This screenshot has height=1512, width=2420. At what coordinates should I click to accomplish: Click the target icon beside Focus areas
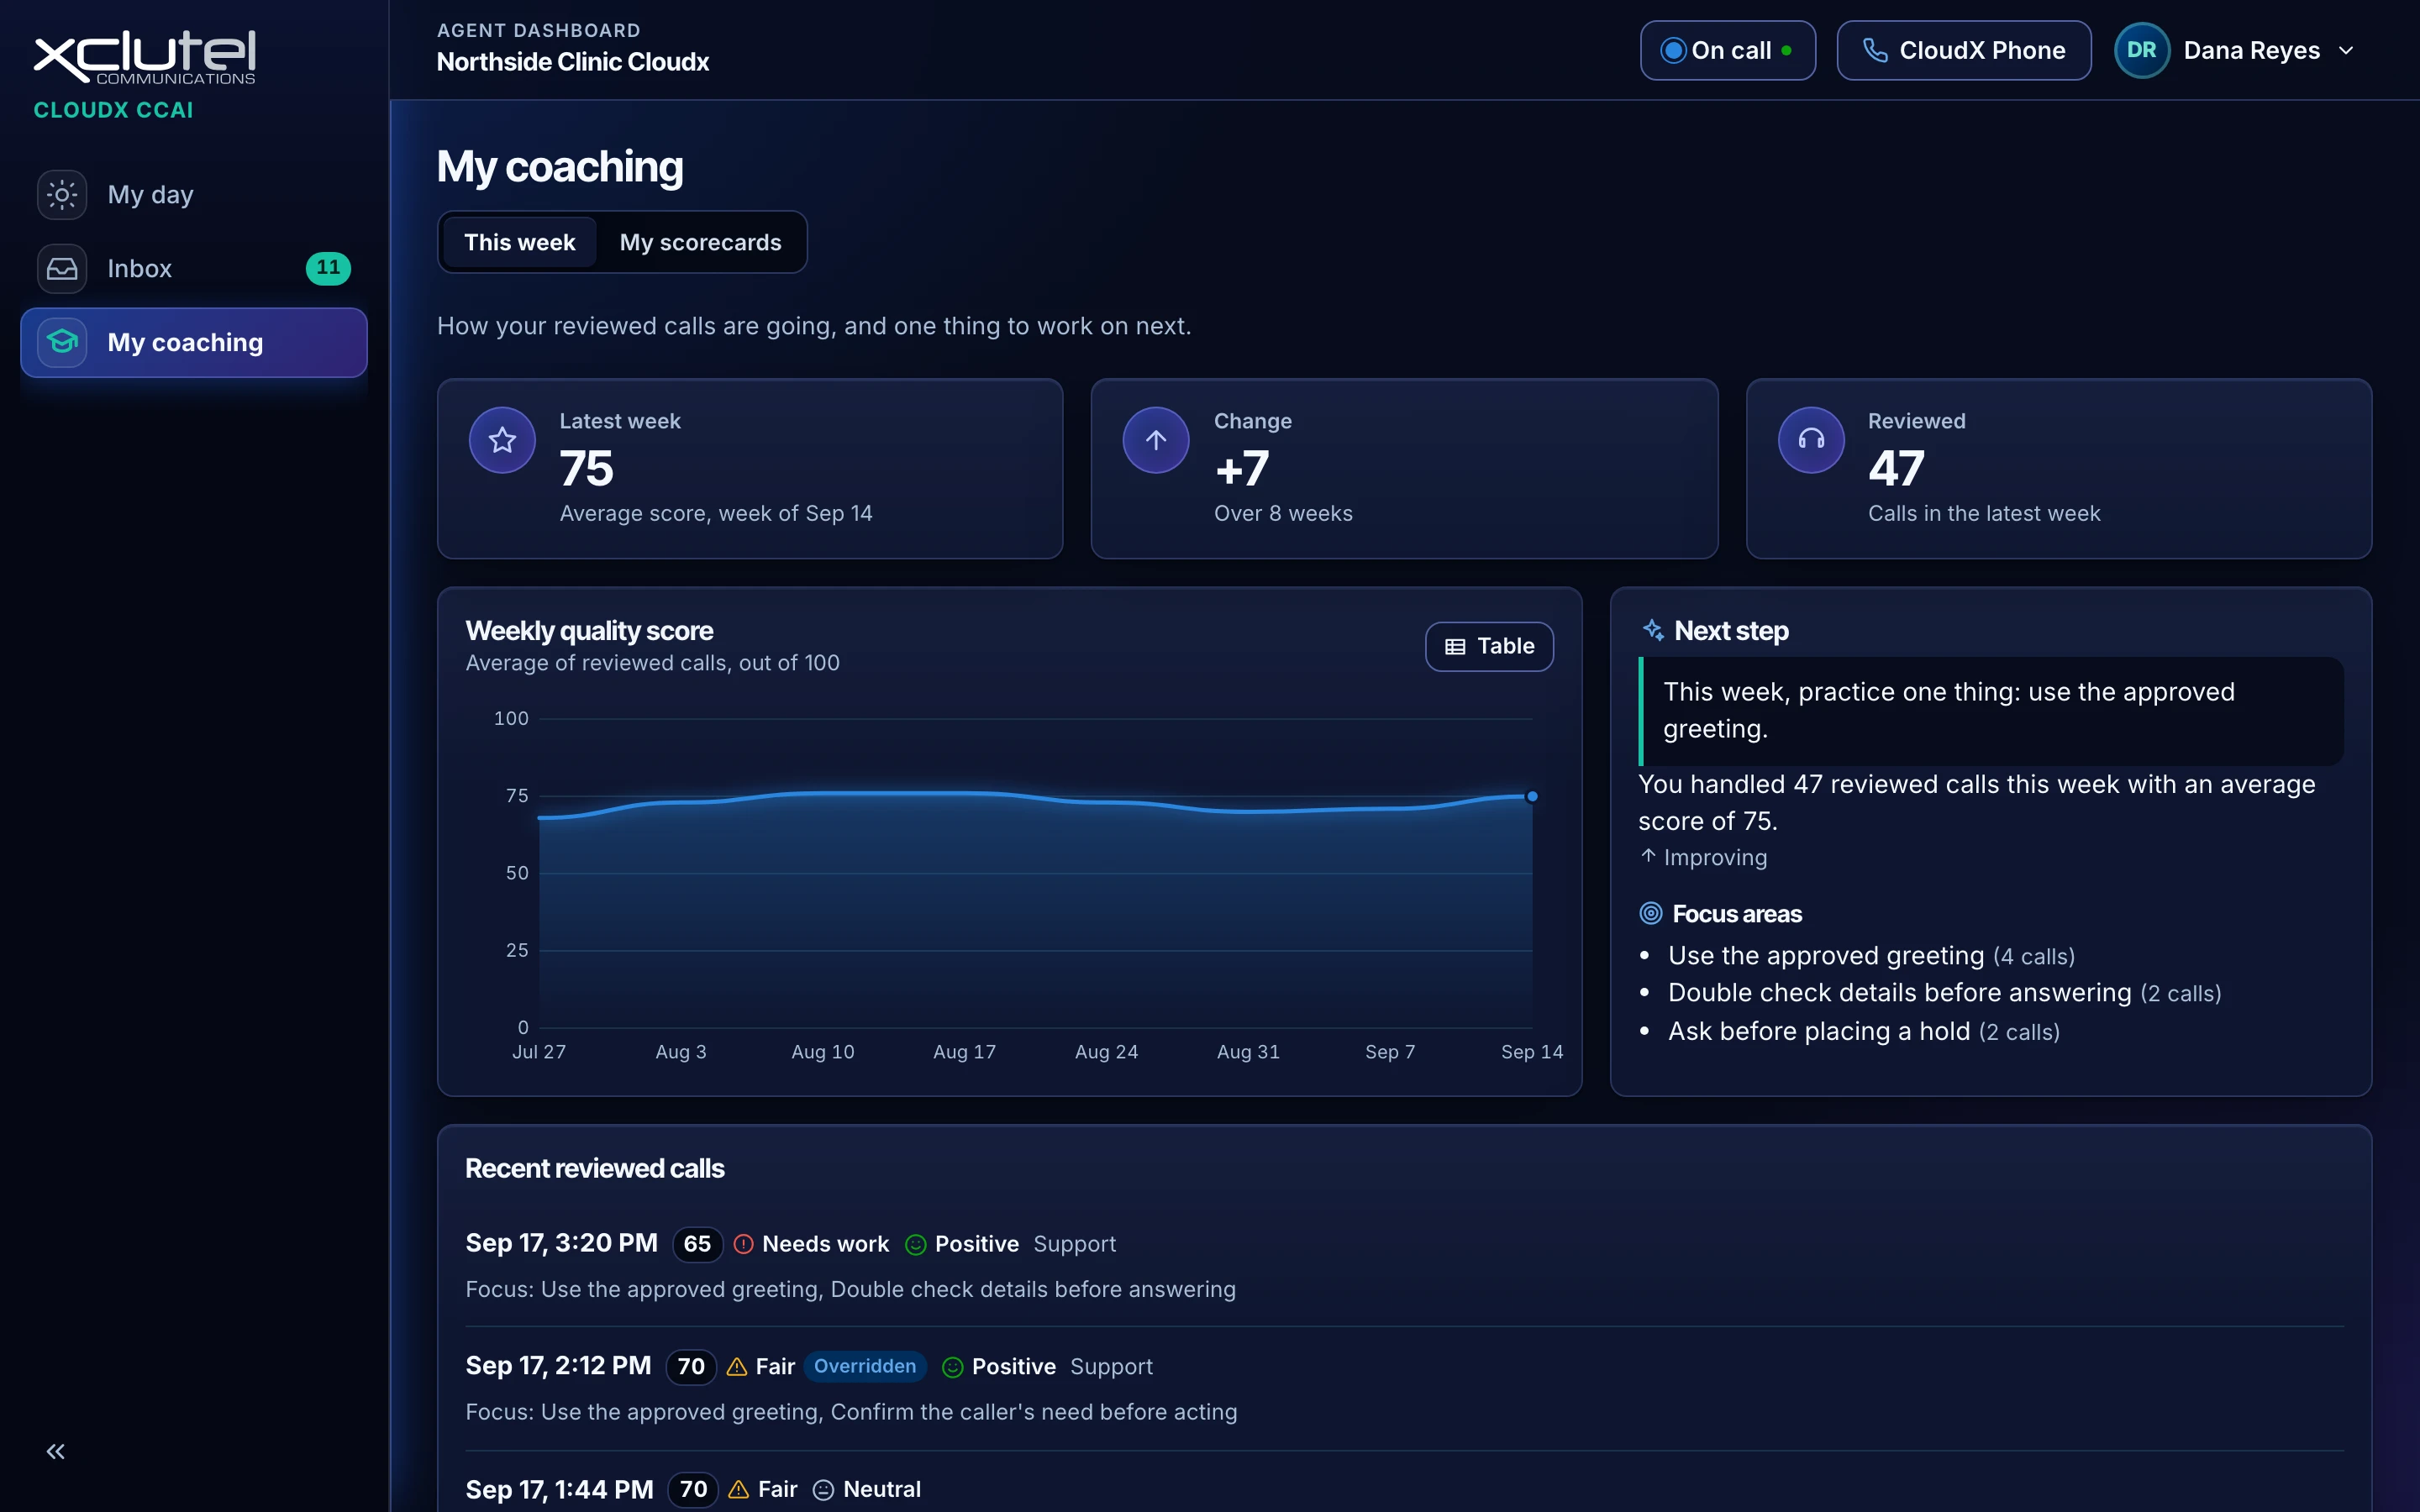point(1651,913)
